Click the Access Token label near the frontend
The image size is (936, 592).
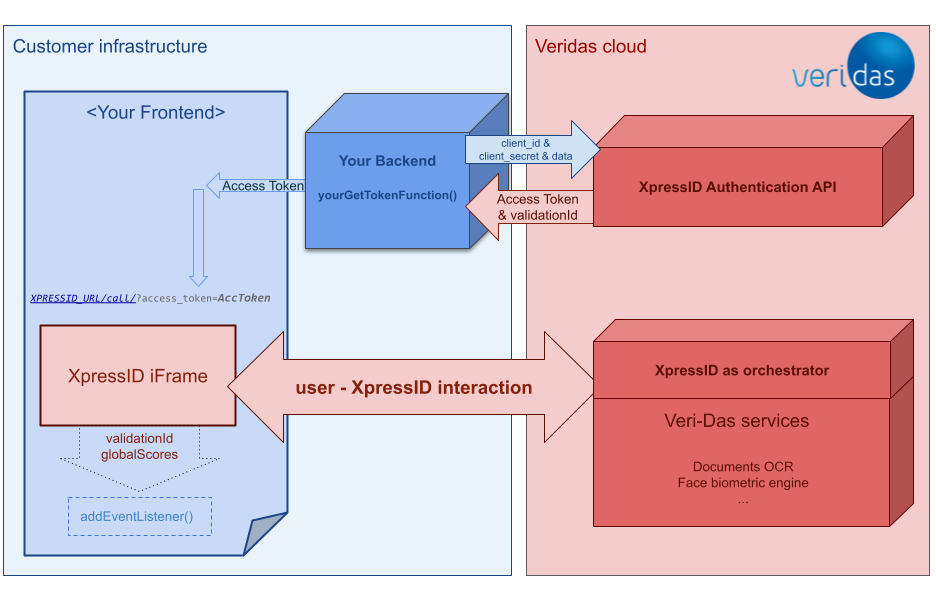263,186
